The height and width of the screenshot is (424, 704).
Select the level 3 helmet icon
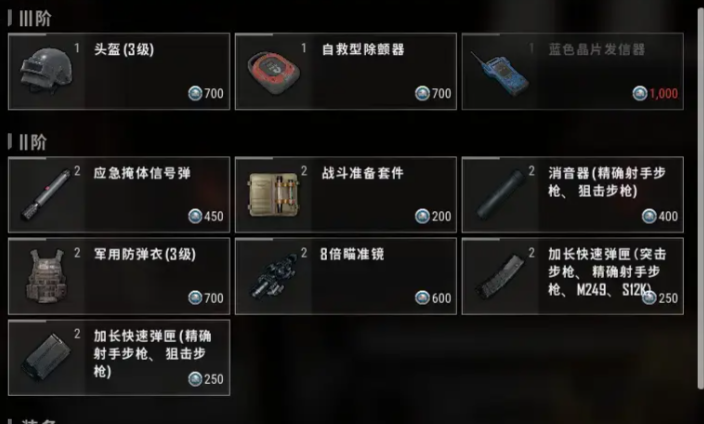(x=46, y=71)
